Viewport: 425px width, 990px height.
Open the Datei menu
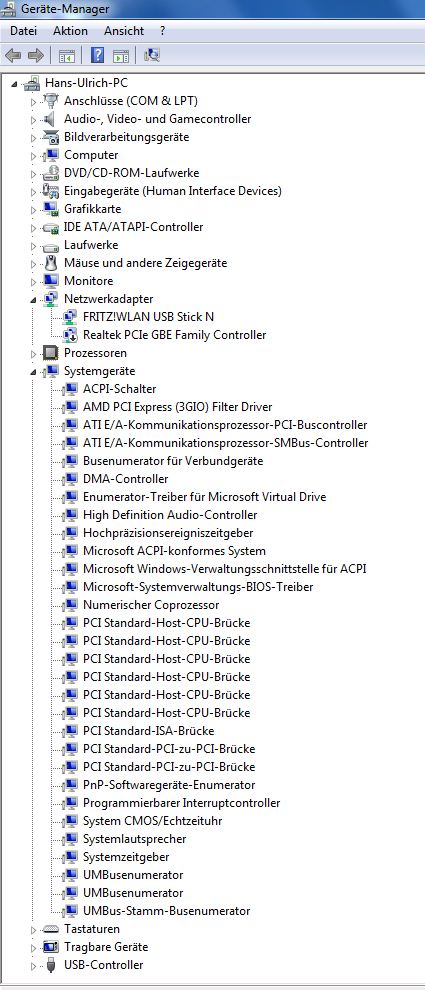(x=24, y=30)
